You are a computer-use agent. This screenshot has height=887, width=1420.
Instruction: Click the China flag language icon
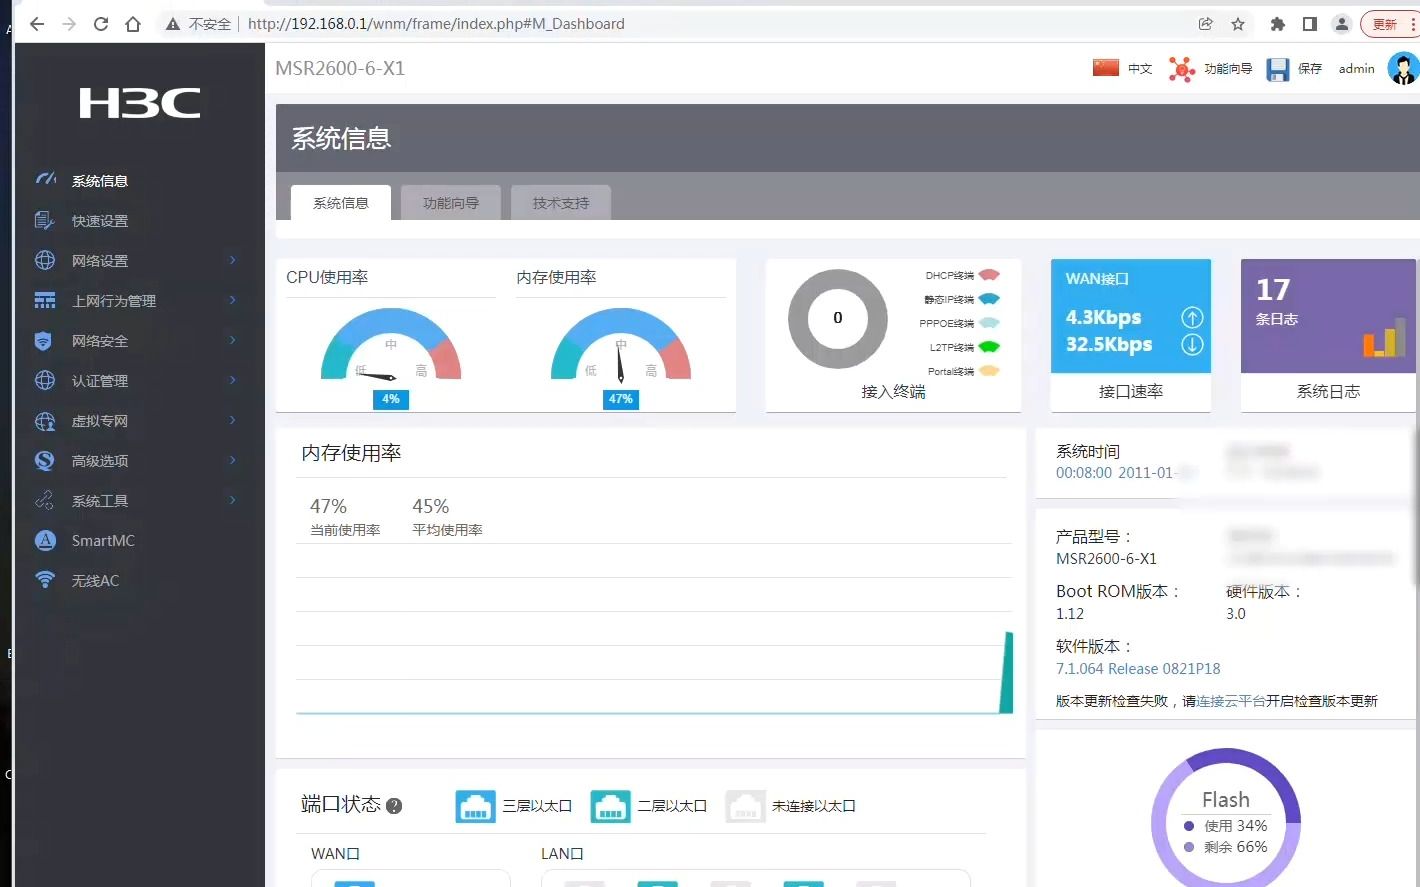point(1104,67)
